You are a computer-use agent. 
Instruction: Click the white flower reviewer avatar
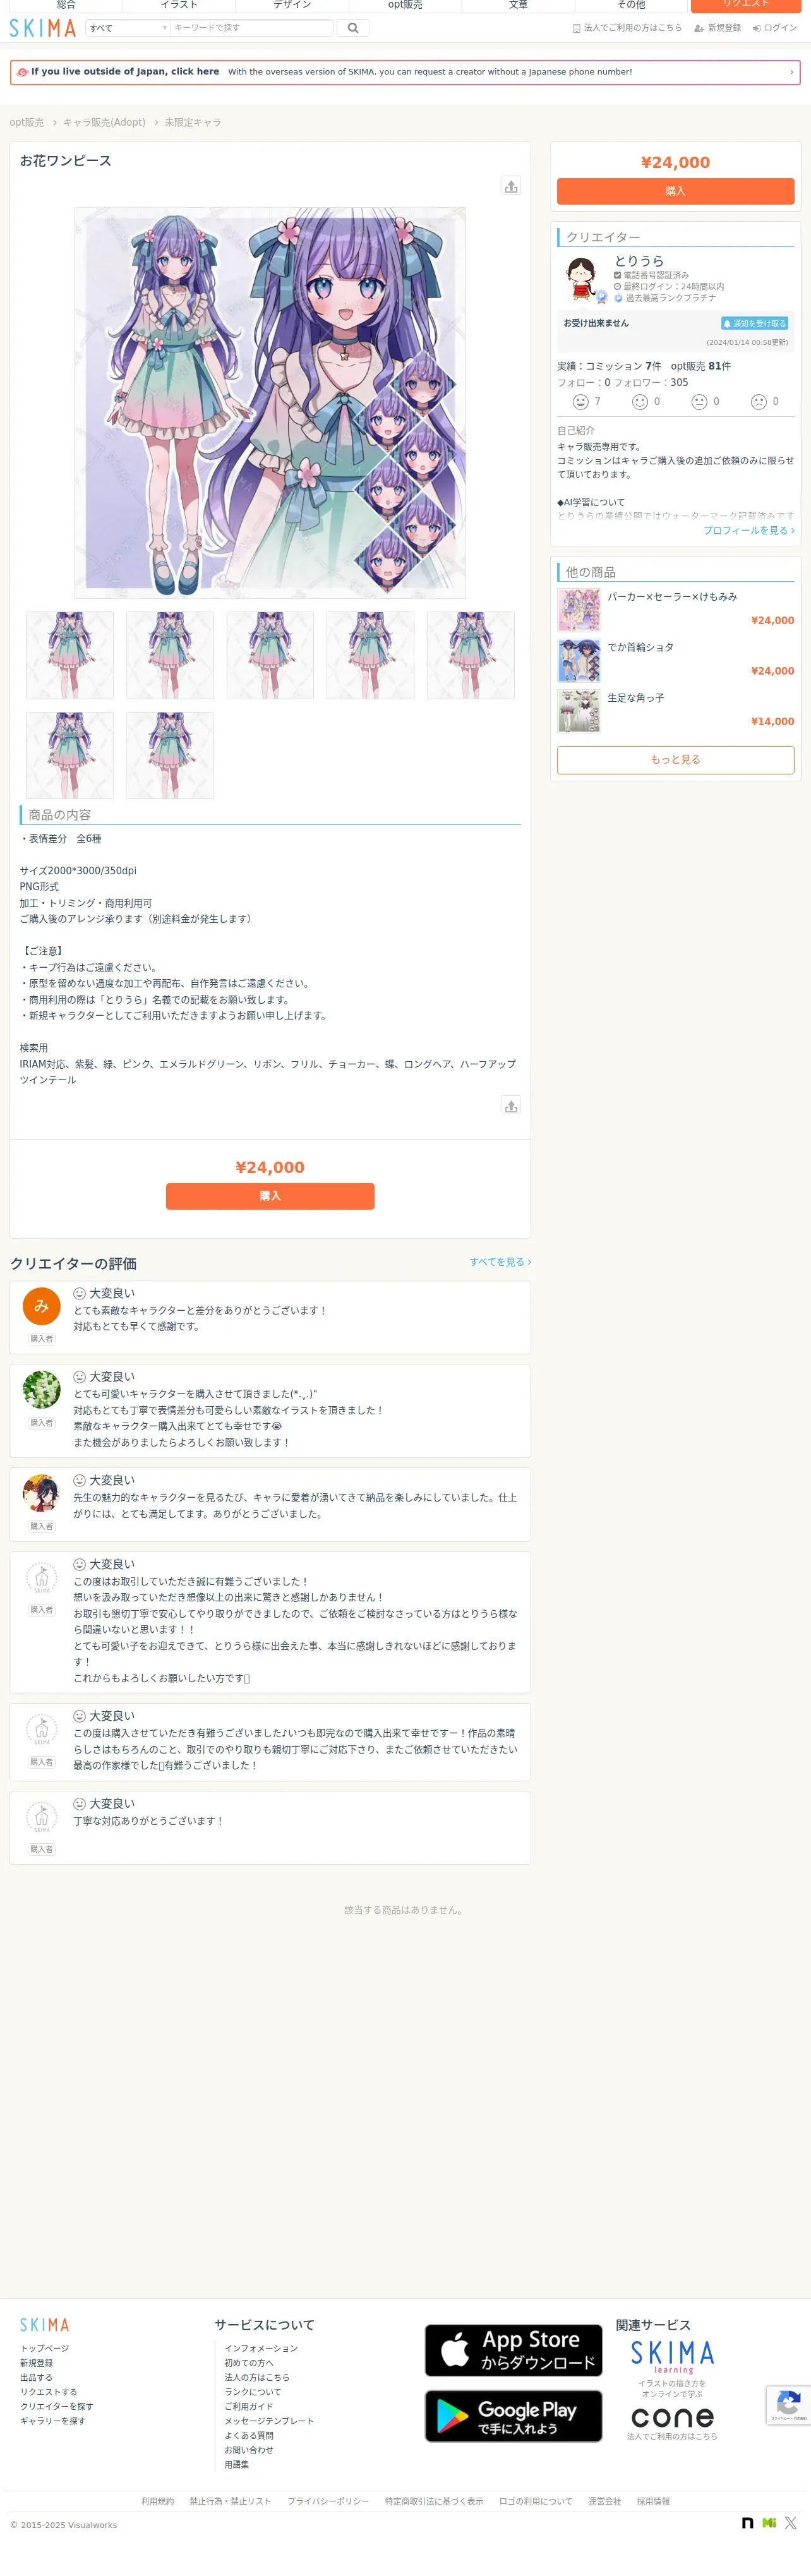41,1390
